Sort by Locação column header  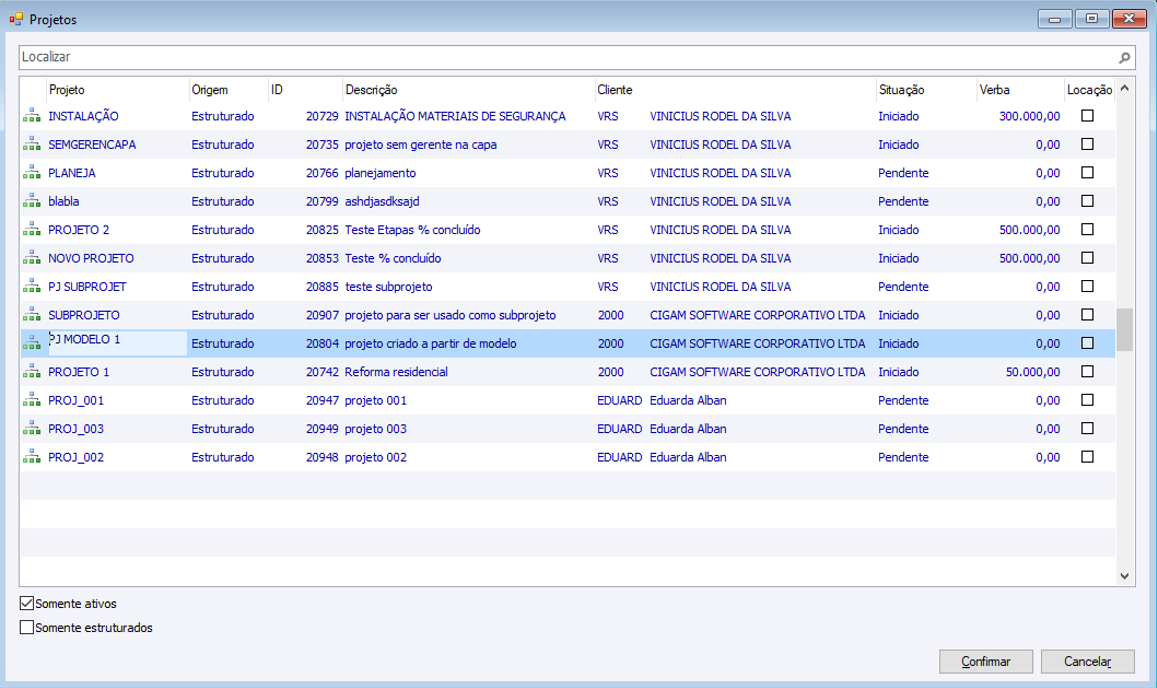(1089, 90)
